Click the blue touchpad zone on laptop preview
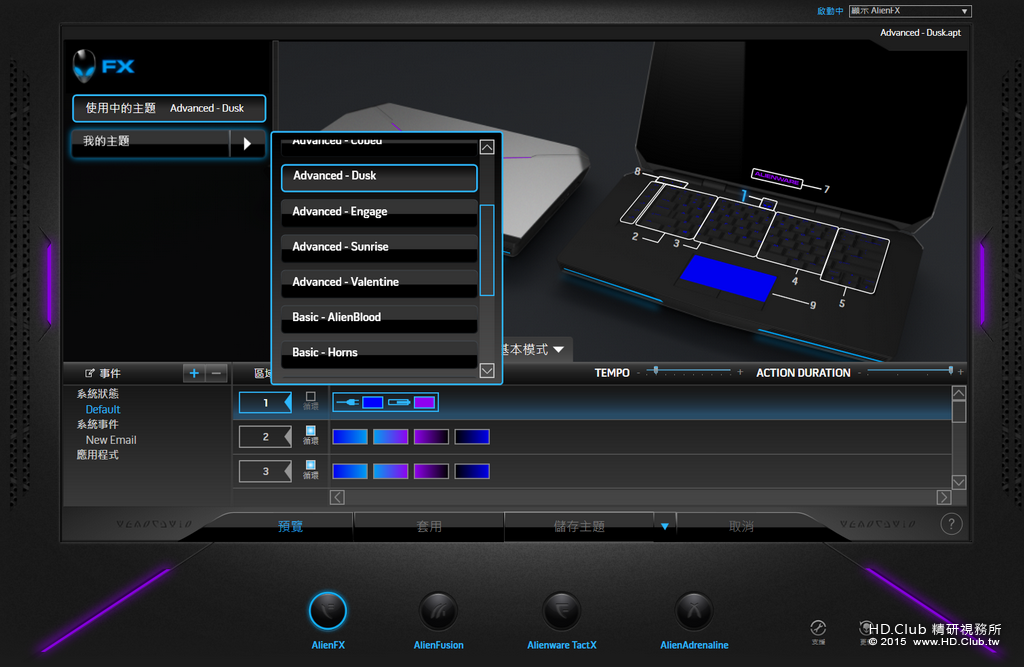Image resolution: width=1024 pixels, height=667 pixels. point(728,278)
